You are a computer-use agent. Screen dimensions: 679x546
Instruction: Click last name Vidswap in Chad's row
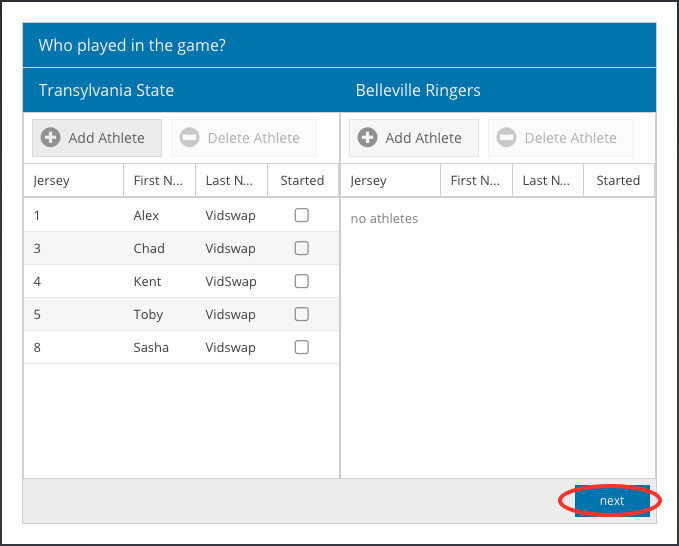(230, 249)
